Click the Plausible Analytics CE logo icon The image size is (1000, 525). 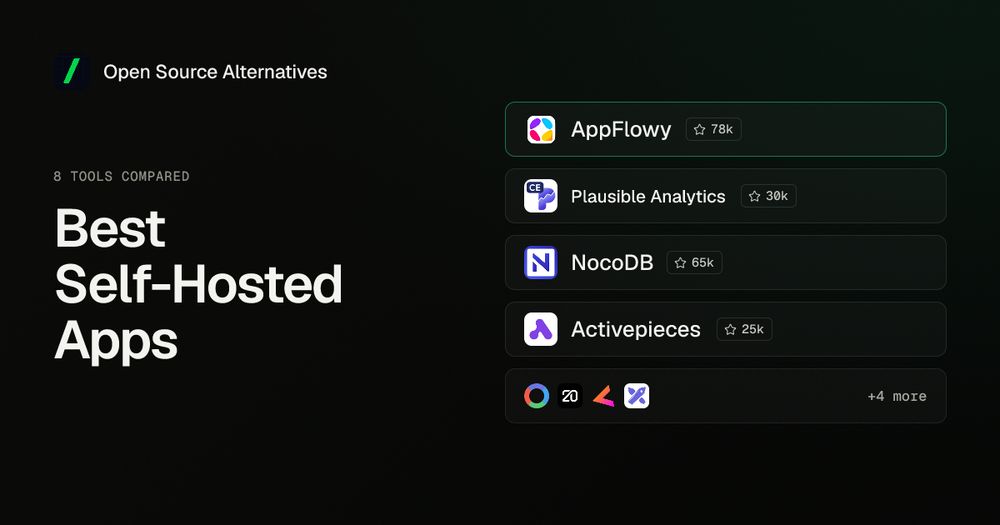(x=541, y=196)
